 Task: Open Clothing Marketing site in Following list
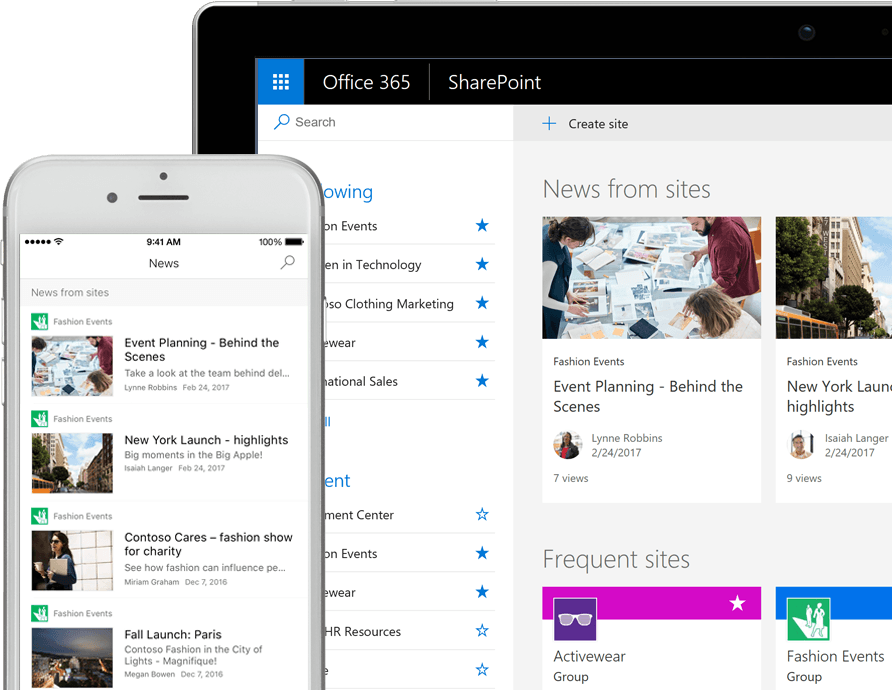(x=389, y=304)
